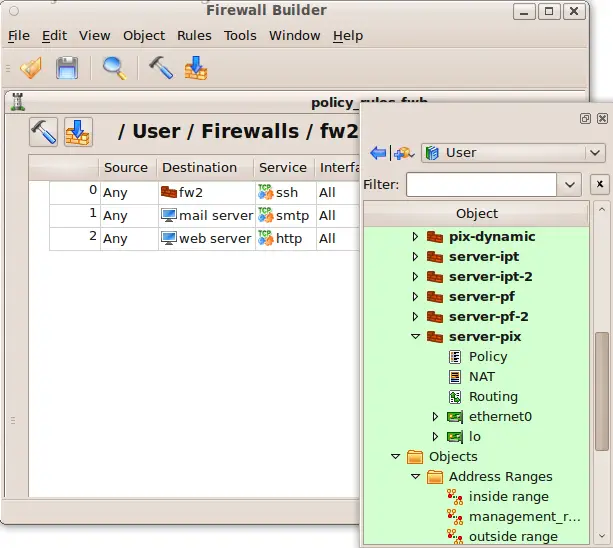This screenshot has height=548, width=613.
Task: Expand the server-pf tree node
Action: (415, 297)
